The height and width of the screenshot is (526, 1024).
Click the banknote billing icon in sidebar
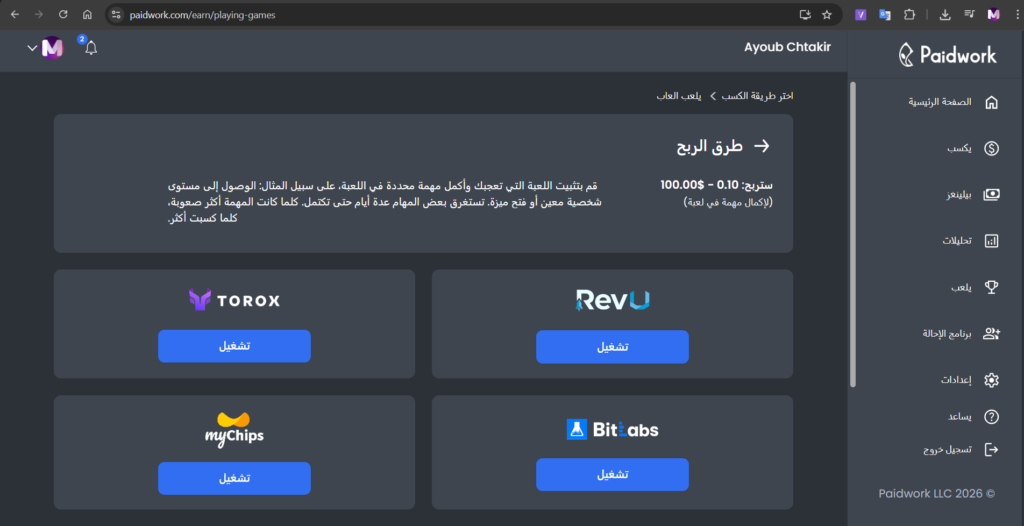(x=991, y=194)
